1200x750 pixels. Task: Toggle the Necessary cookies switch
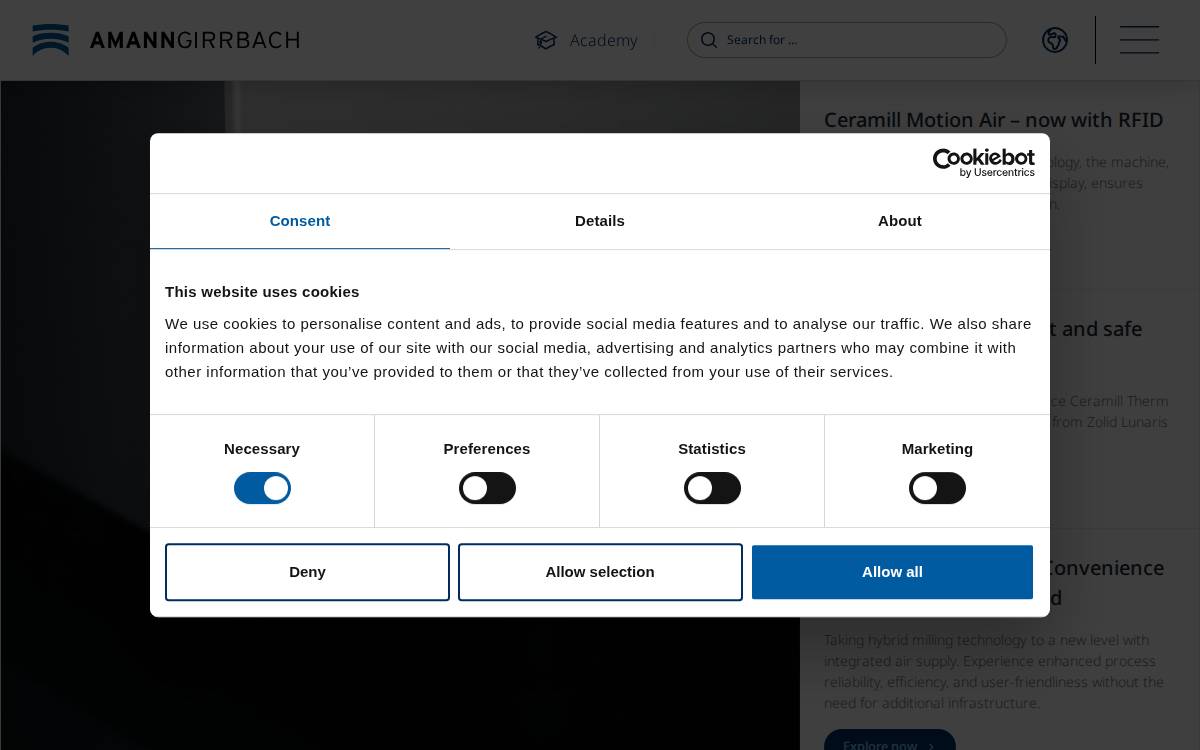(x=262, y=488)
